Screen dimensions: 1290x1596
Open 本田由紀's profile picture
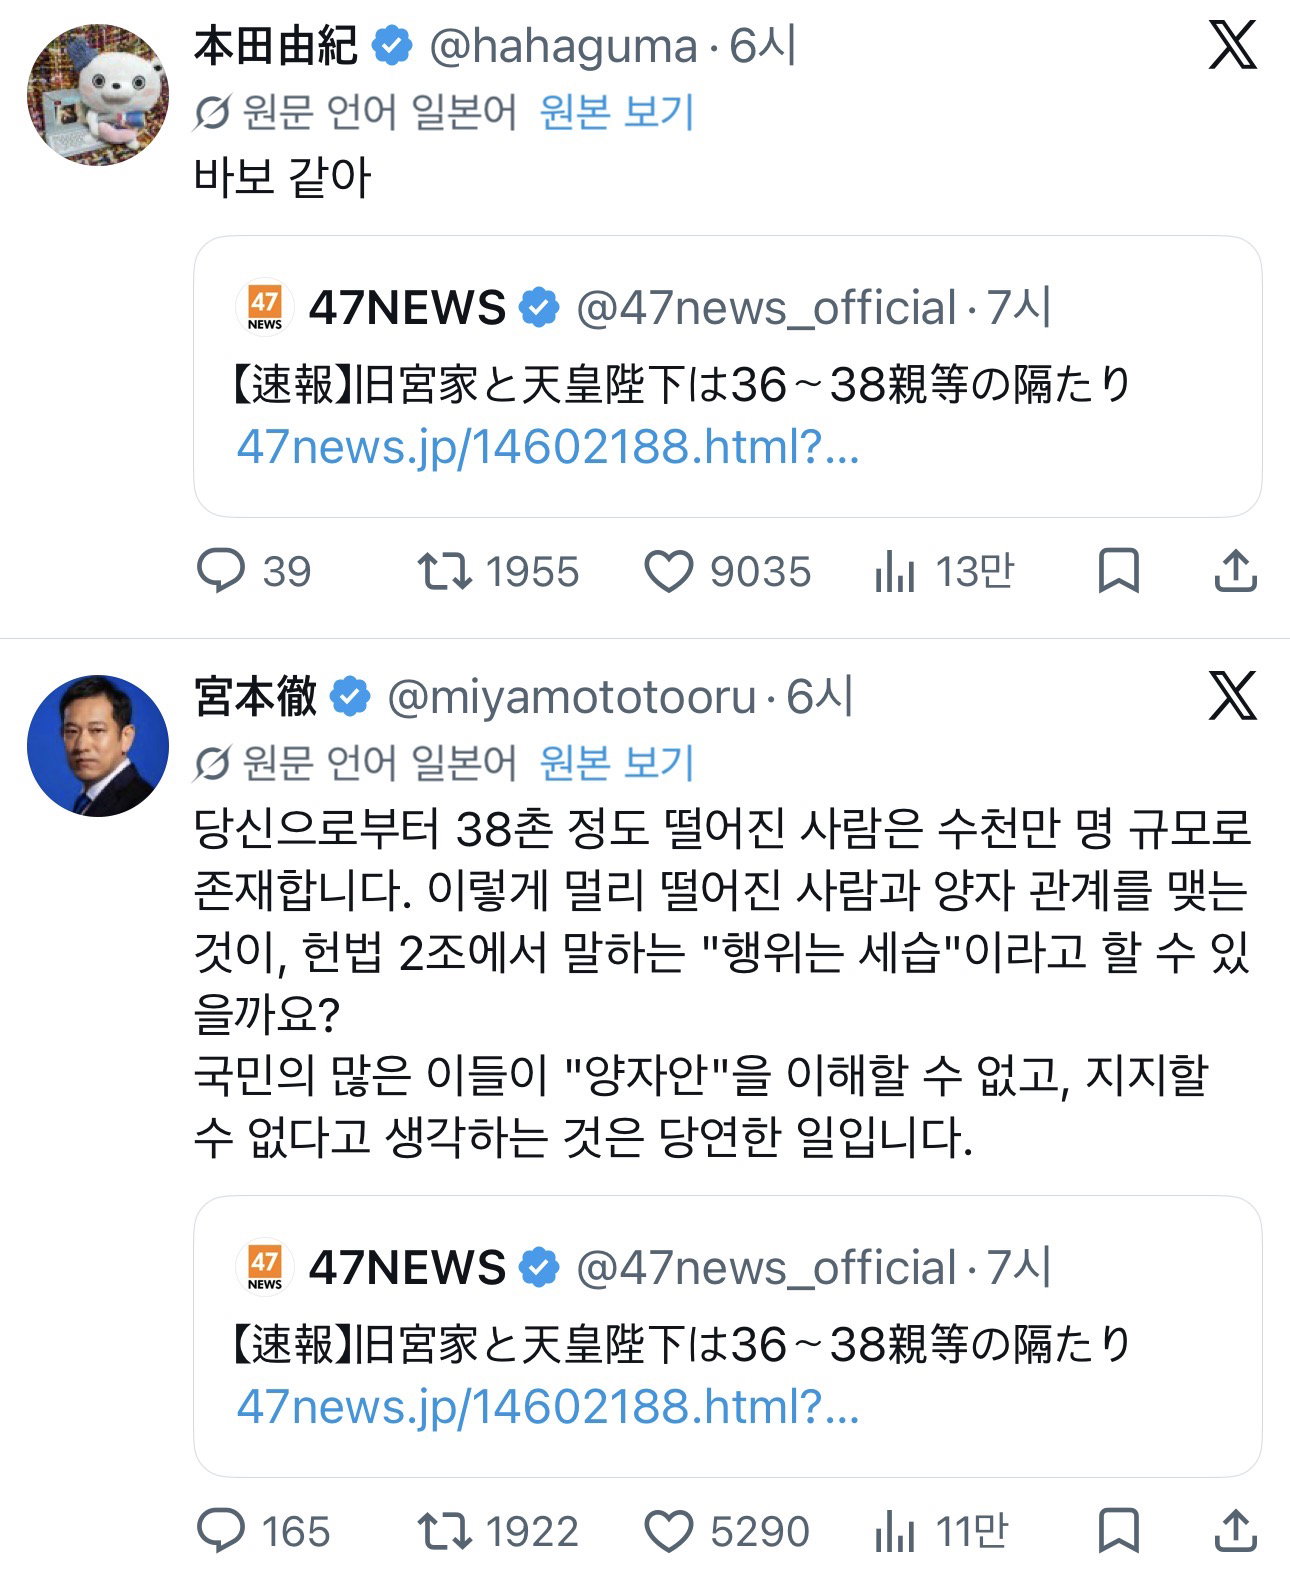(97, 95)
